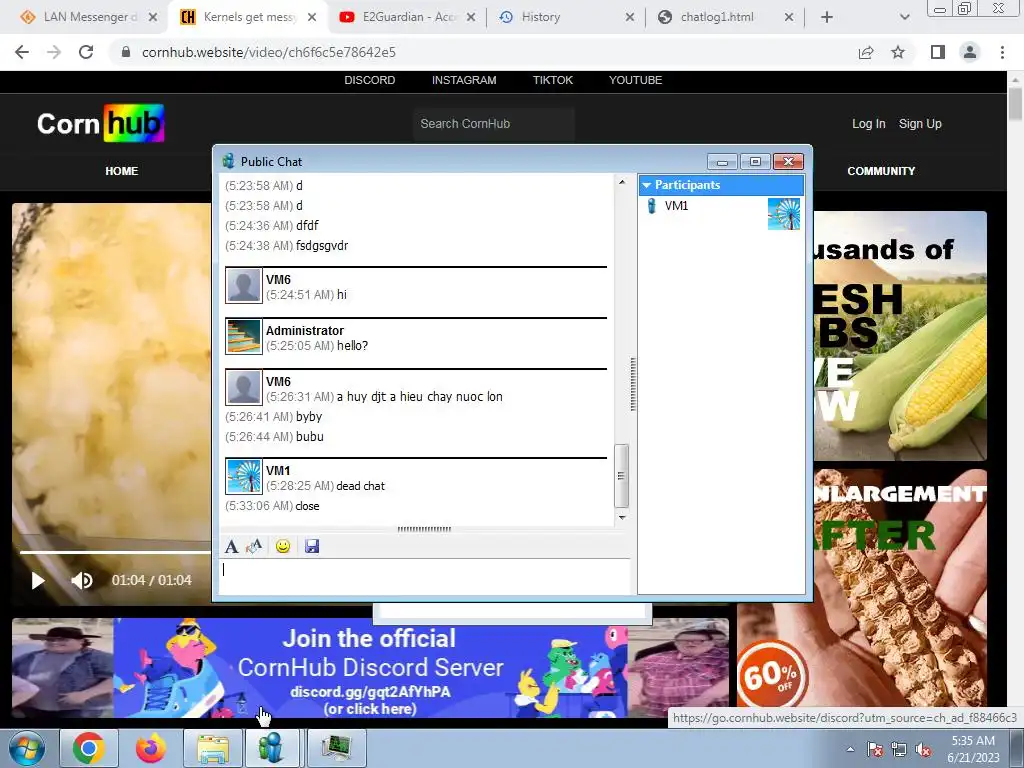1024x768 pixels.
Task: Click the volume tray icon
Action: 923,749
